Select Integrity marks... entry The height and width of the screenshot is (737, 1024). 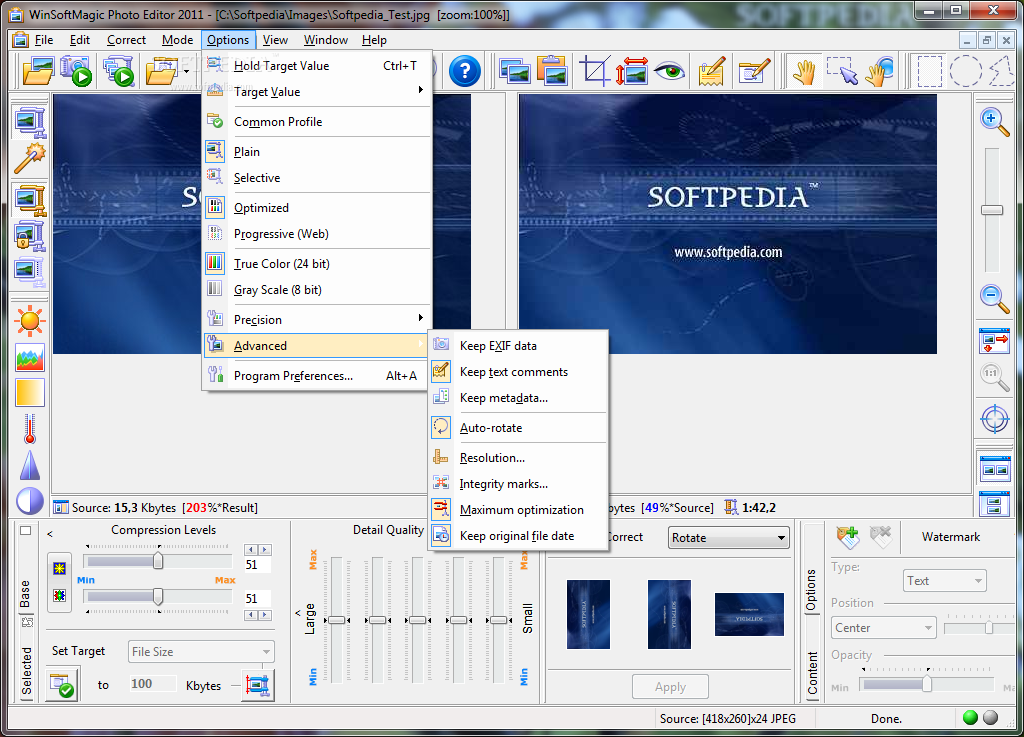[519, 484]
